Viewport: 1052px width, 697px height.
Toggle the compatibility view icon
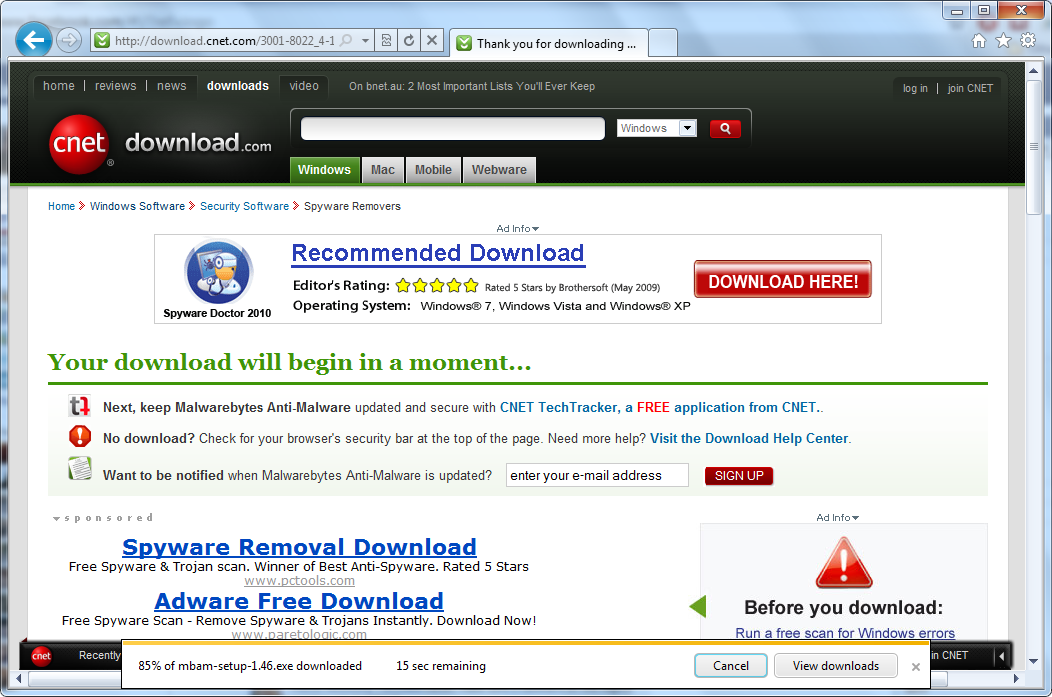(386, 40)
